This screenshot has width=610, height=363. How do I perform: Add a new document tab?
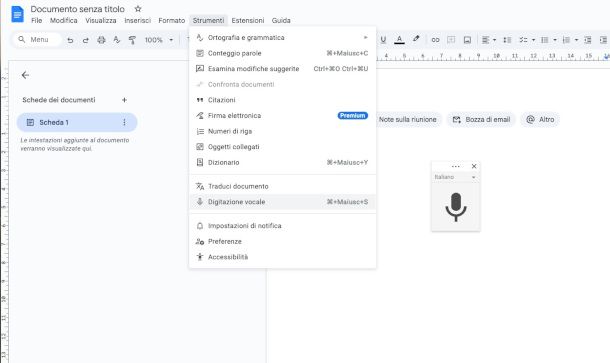click(x=124, y=100)
